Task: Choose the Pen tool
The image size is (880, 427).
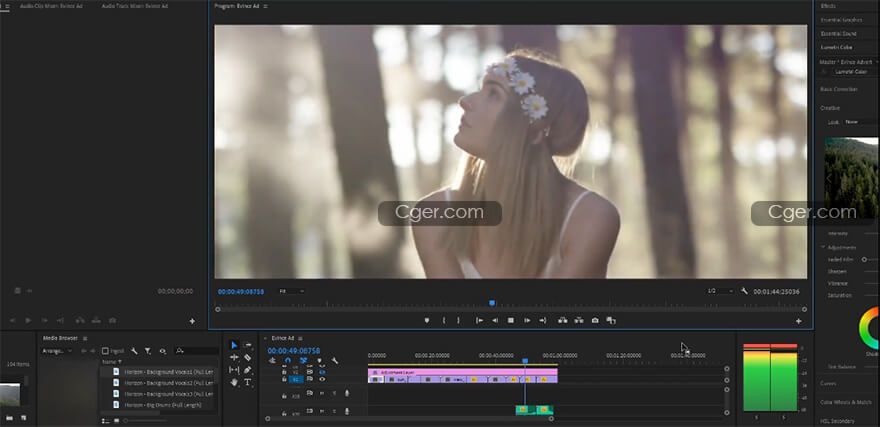Action: [248, 370]
